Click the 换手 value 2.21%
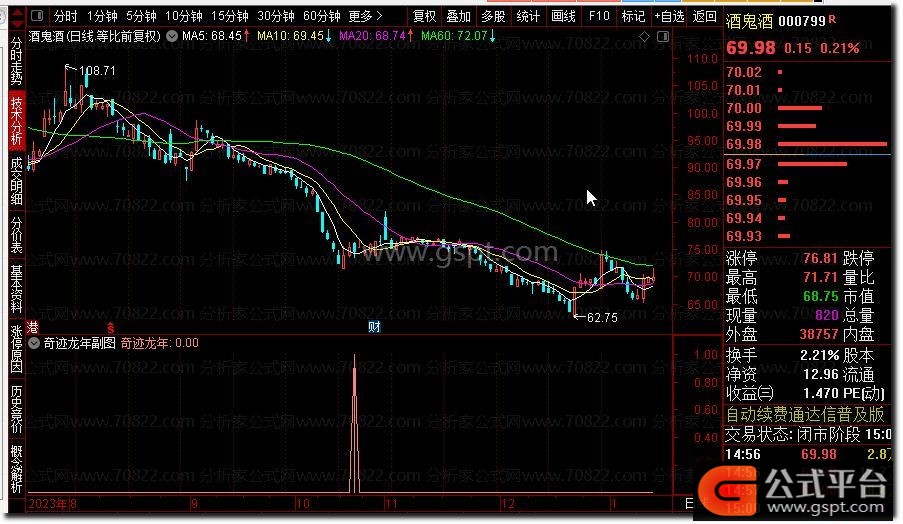Image resolution: width=903 pixels, height=524 pixels. (819, 355)
